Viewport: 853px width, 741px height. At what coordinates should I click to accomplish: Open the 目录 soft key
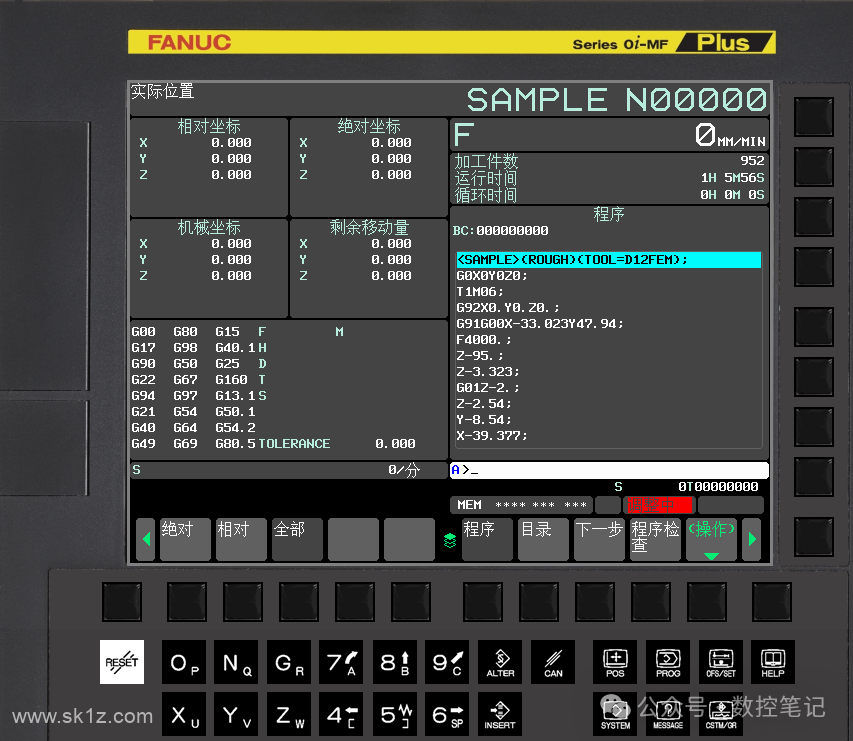click(x=543, y=539)
